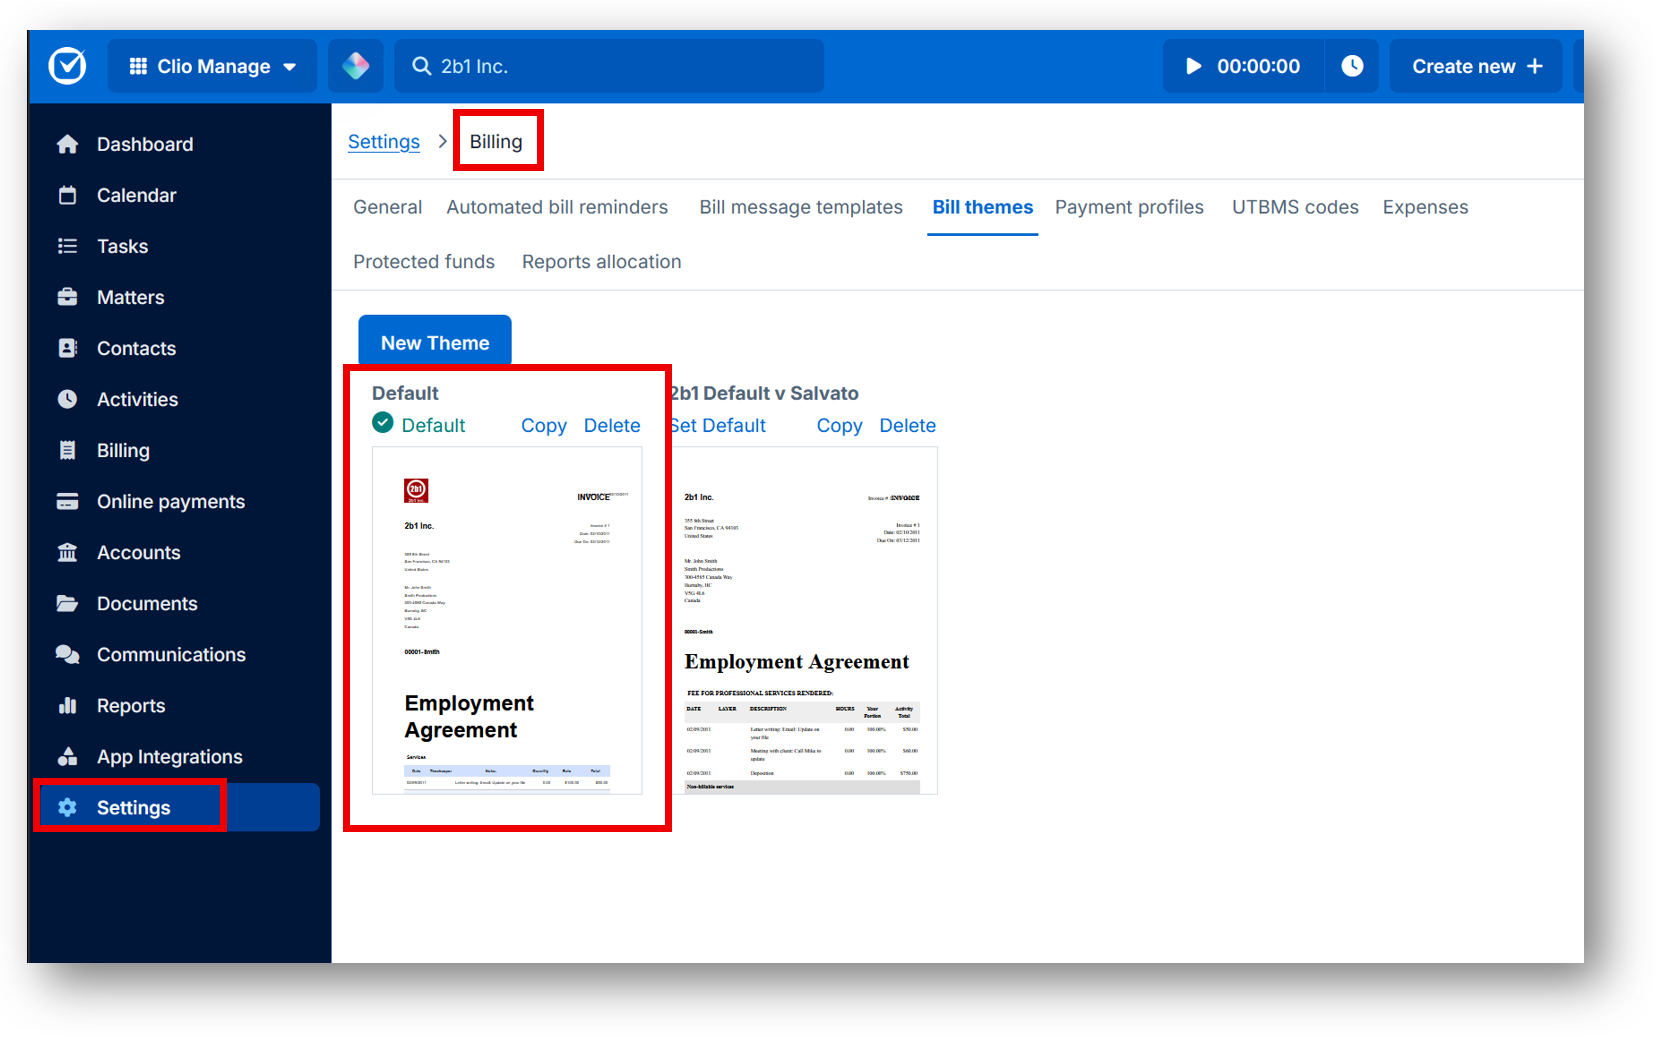
Task: Open the Calendar from the sidebar
Action: click(x=136, y=195)
